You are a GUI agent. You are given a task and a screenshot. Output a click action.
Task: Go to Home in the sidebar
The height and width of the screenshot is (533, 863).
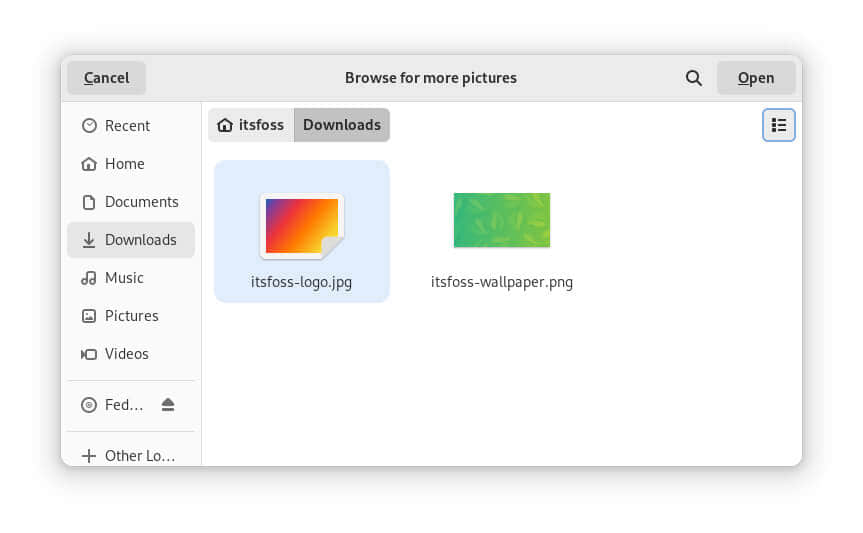click(124, 164)
